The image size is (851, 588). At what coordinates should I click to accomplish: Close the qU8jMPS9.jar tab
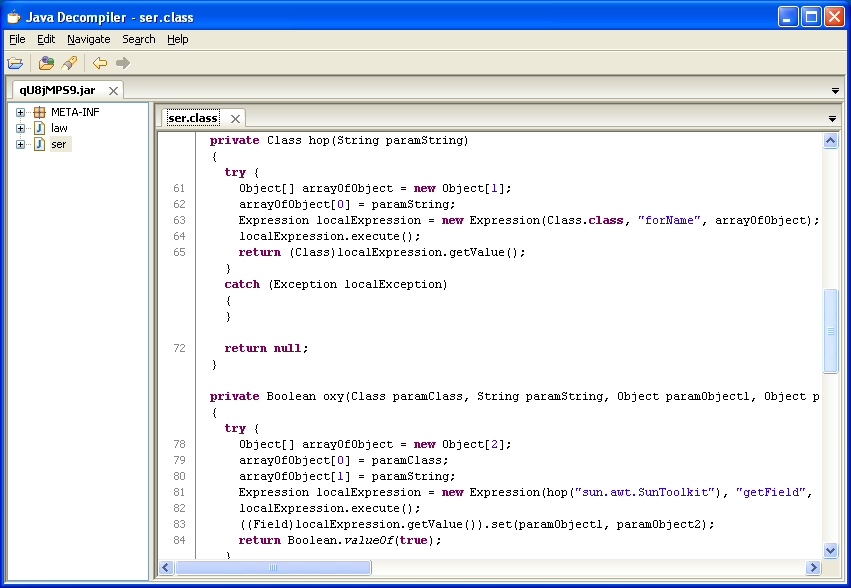113,90
